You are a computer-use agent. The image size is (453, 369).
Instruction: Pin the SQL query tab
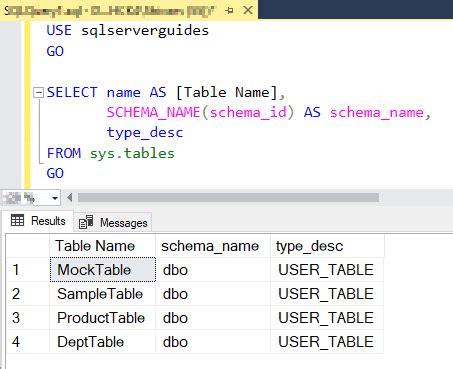click(229, 11)
